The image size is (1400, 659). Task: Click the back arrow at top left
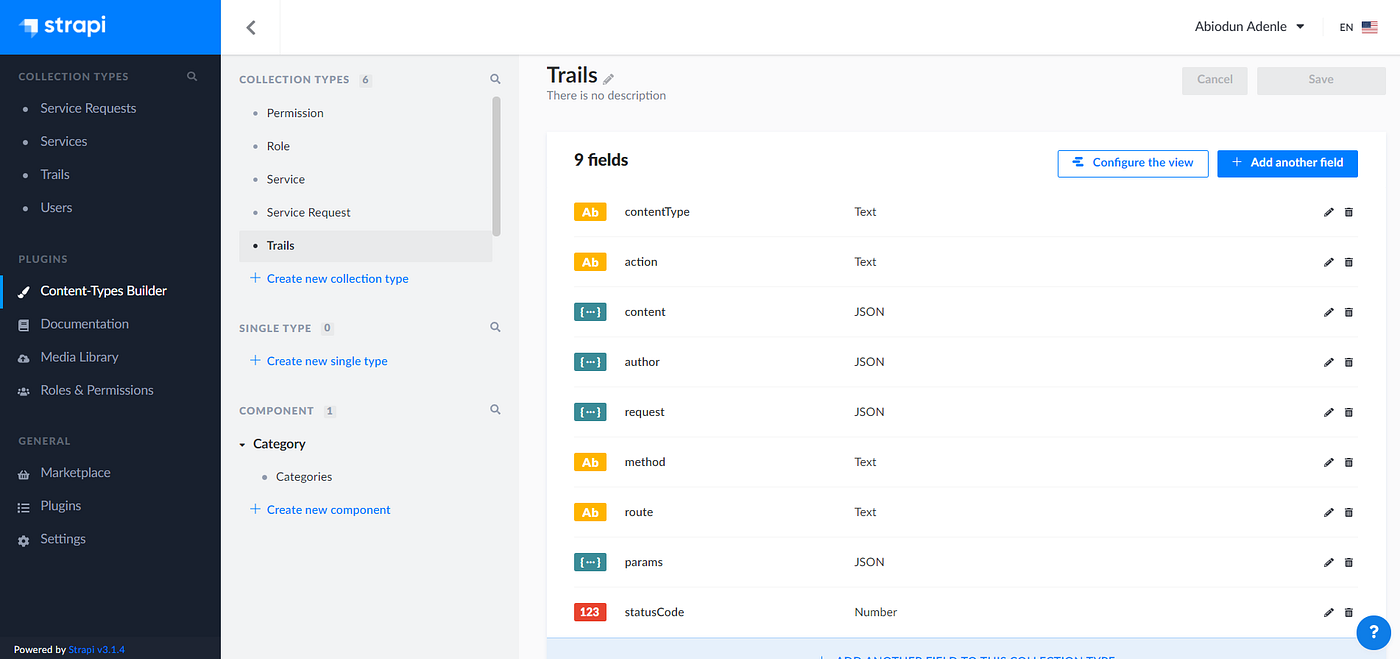point(250,26)
